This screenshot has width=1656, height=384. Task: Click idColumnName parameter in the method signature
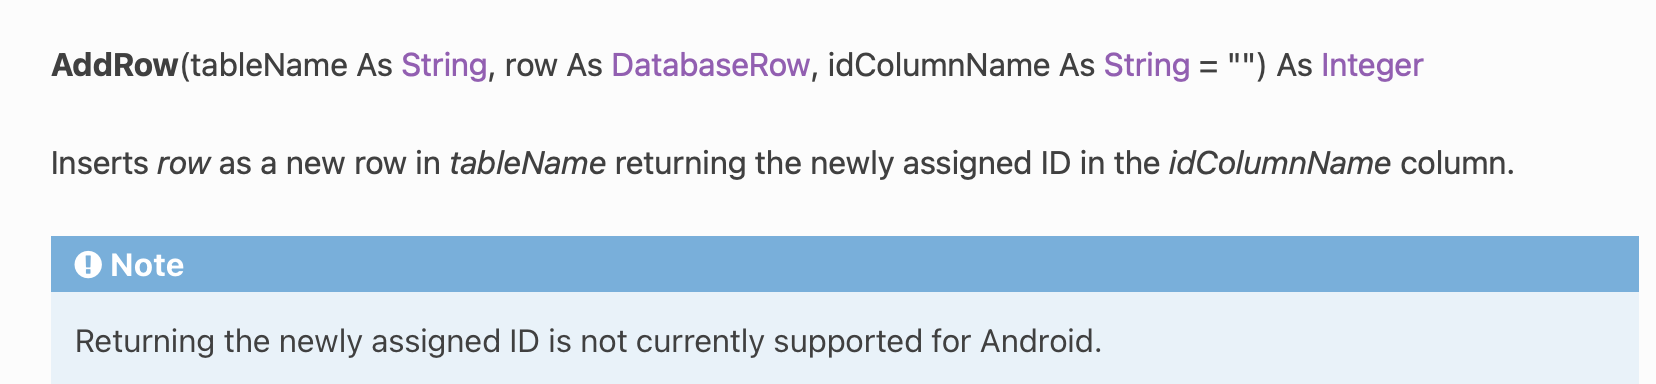tap(938, 65)
